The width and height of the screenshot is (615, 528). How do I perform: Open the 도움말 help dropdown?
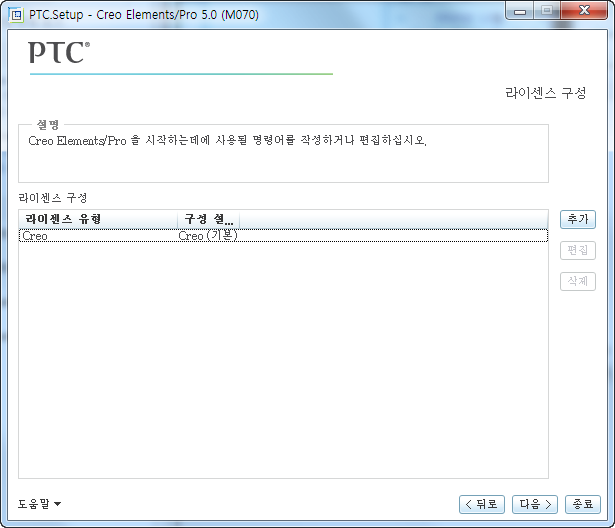pos(39,504)
